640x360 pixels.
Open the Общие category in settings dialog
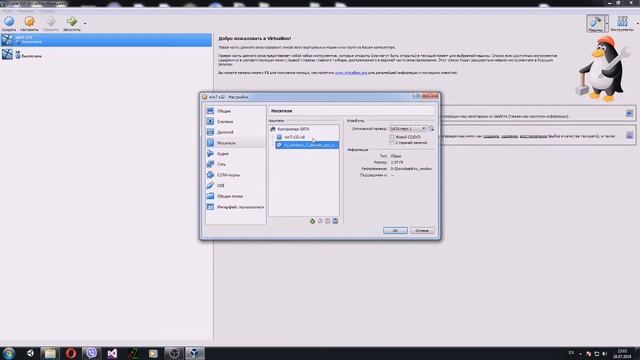coord(236,111)
